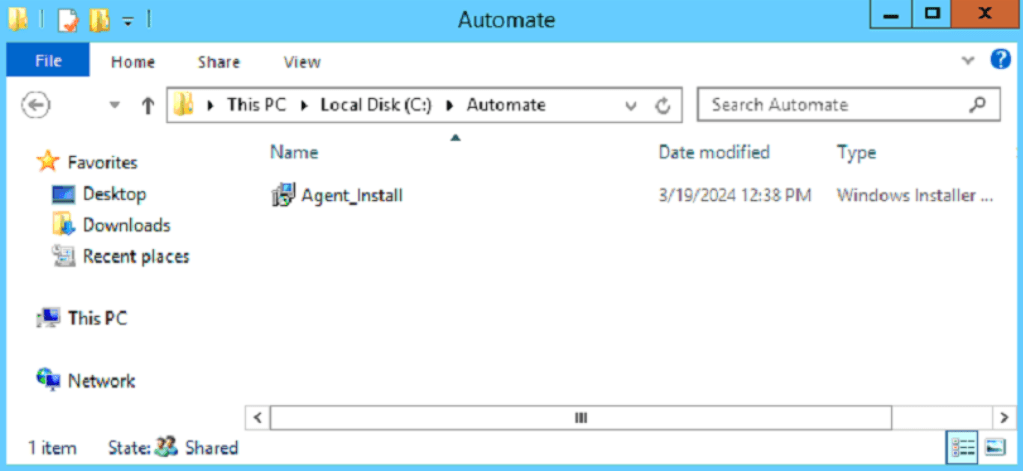Click New folder icon in title bar
Viewport: 1023px width, 471px height.
tap(98, 19)
